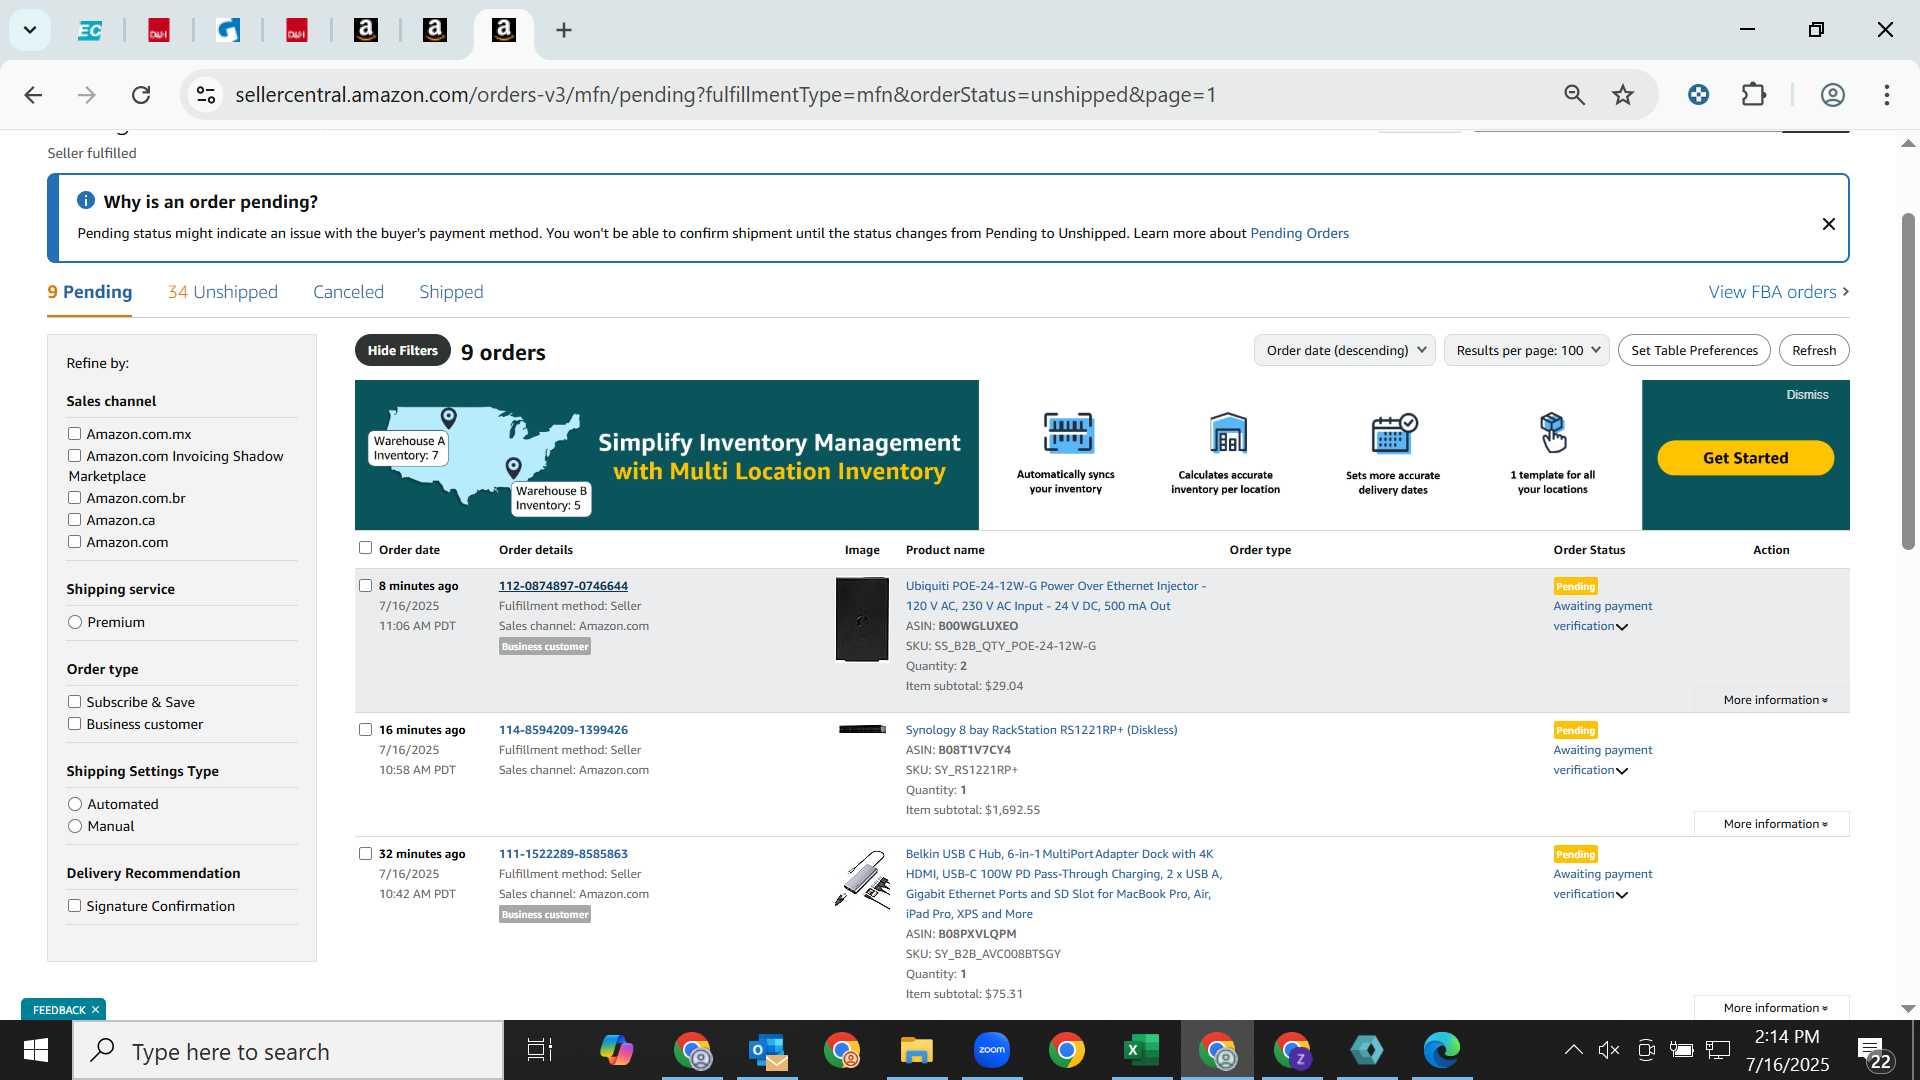Viewport: 1920px width, 1080px height.
Task: Open the tab search dropdown chevron
Action: pos(30,30)
